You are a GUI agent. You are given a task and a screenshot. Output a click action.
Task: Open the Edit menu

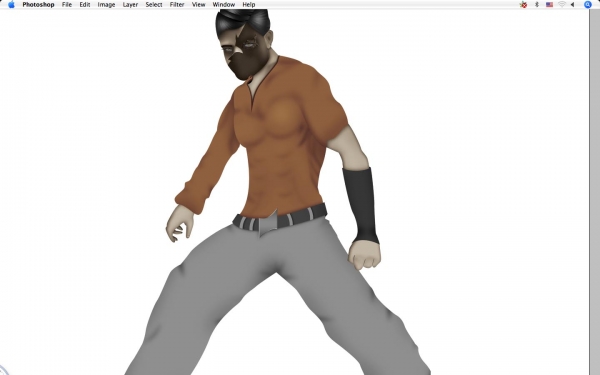point(85,5)
